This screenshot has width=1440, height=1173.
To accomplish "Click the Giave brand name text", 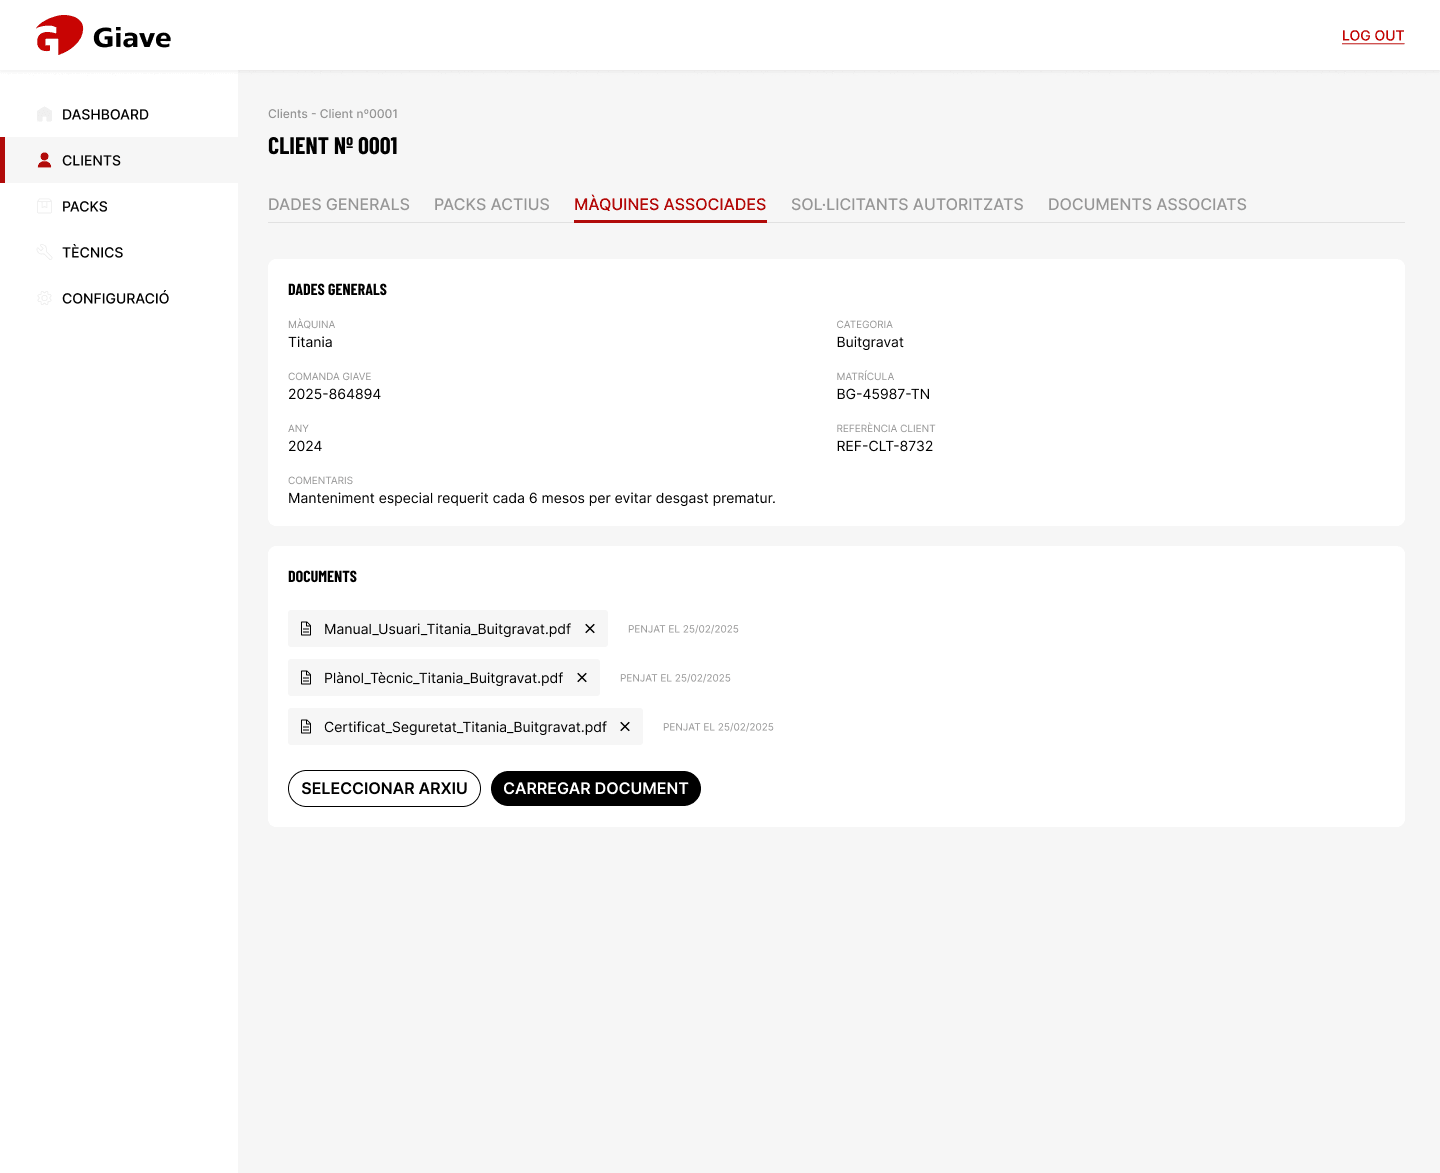I will (x=132, y=38).
